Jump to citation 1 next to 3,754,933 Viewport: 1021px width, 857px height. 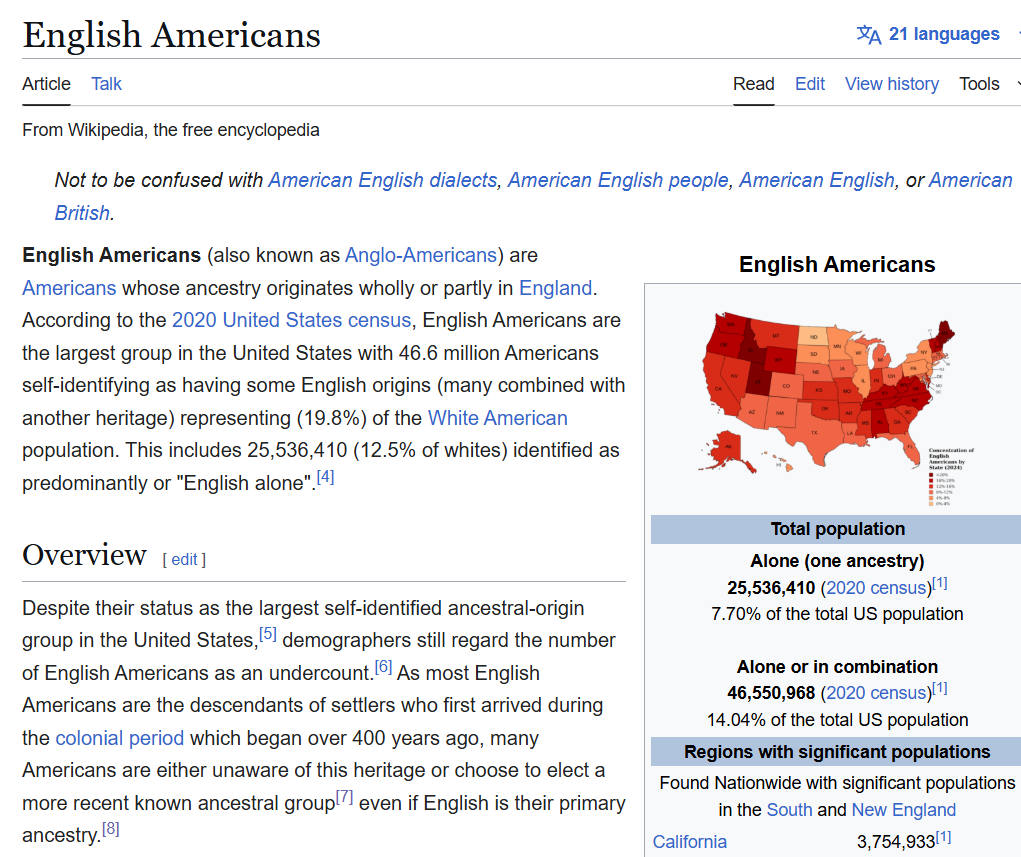point(943,837)
